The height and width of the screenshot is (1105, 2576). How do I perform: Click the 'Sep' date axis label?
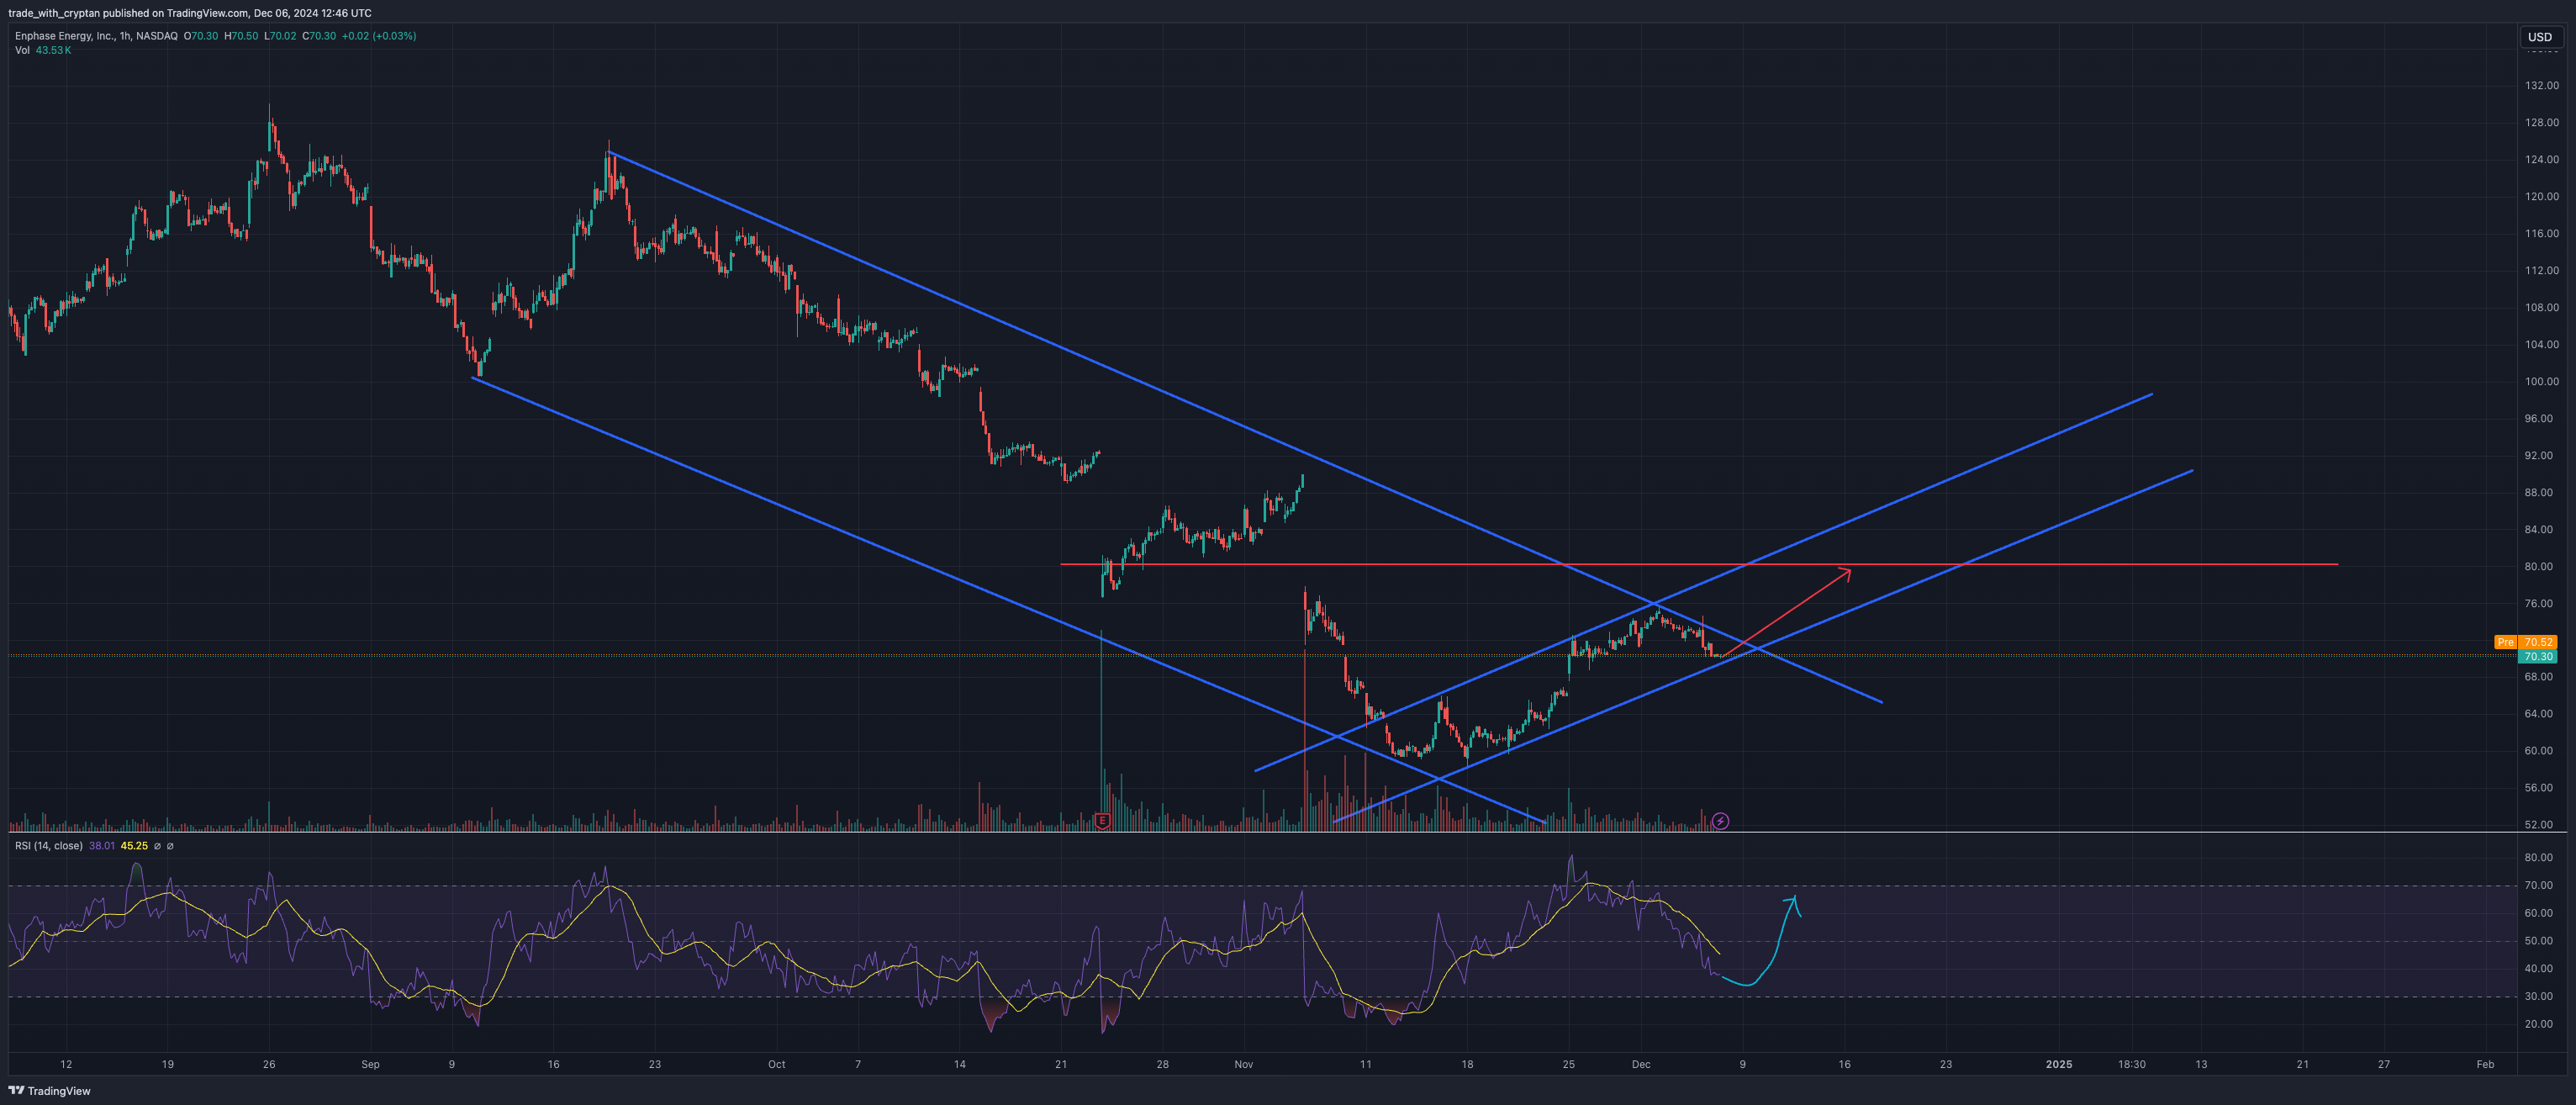[x=370, y=1065]
